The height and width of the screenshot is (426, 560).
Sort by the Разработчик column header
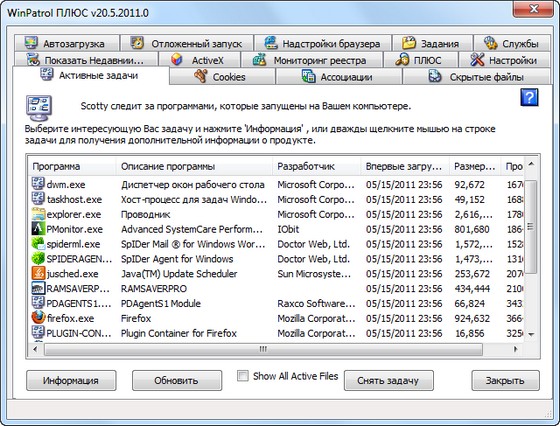point(317,166)
